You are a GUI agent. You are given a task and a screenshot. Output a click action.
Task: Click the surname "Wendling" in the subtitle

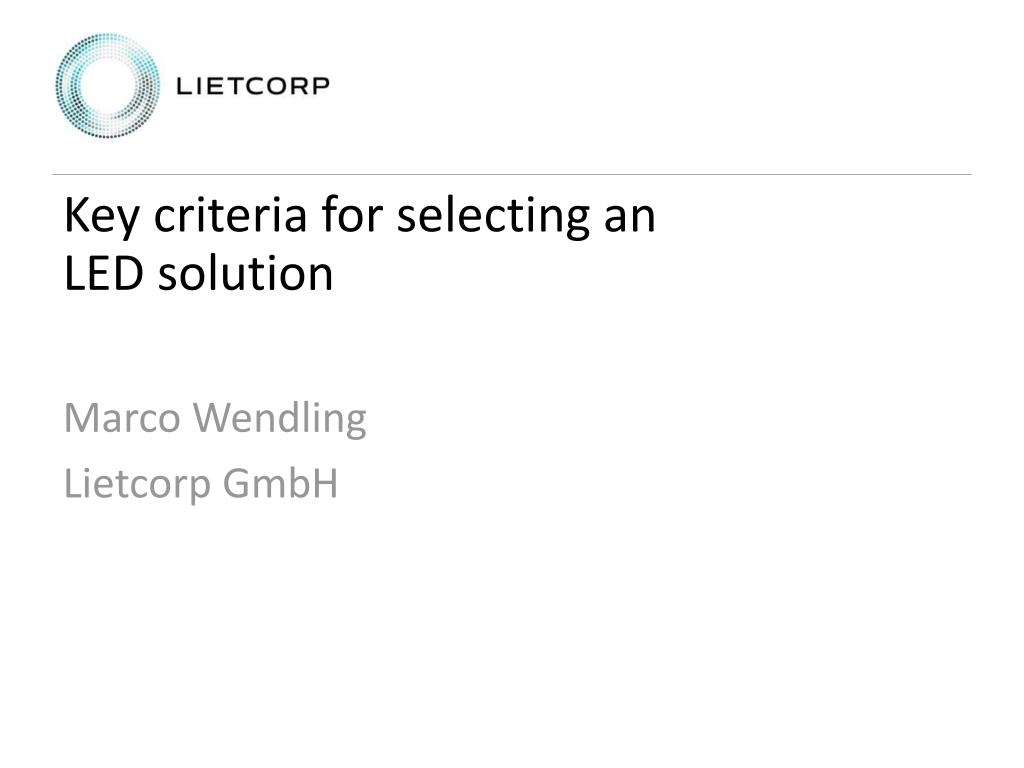point(280,419)
